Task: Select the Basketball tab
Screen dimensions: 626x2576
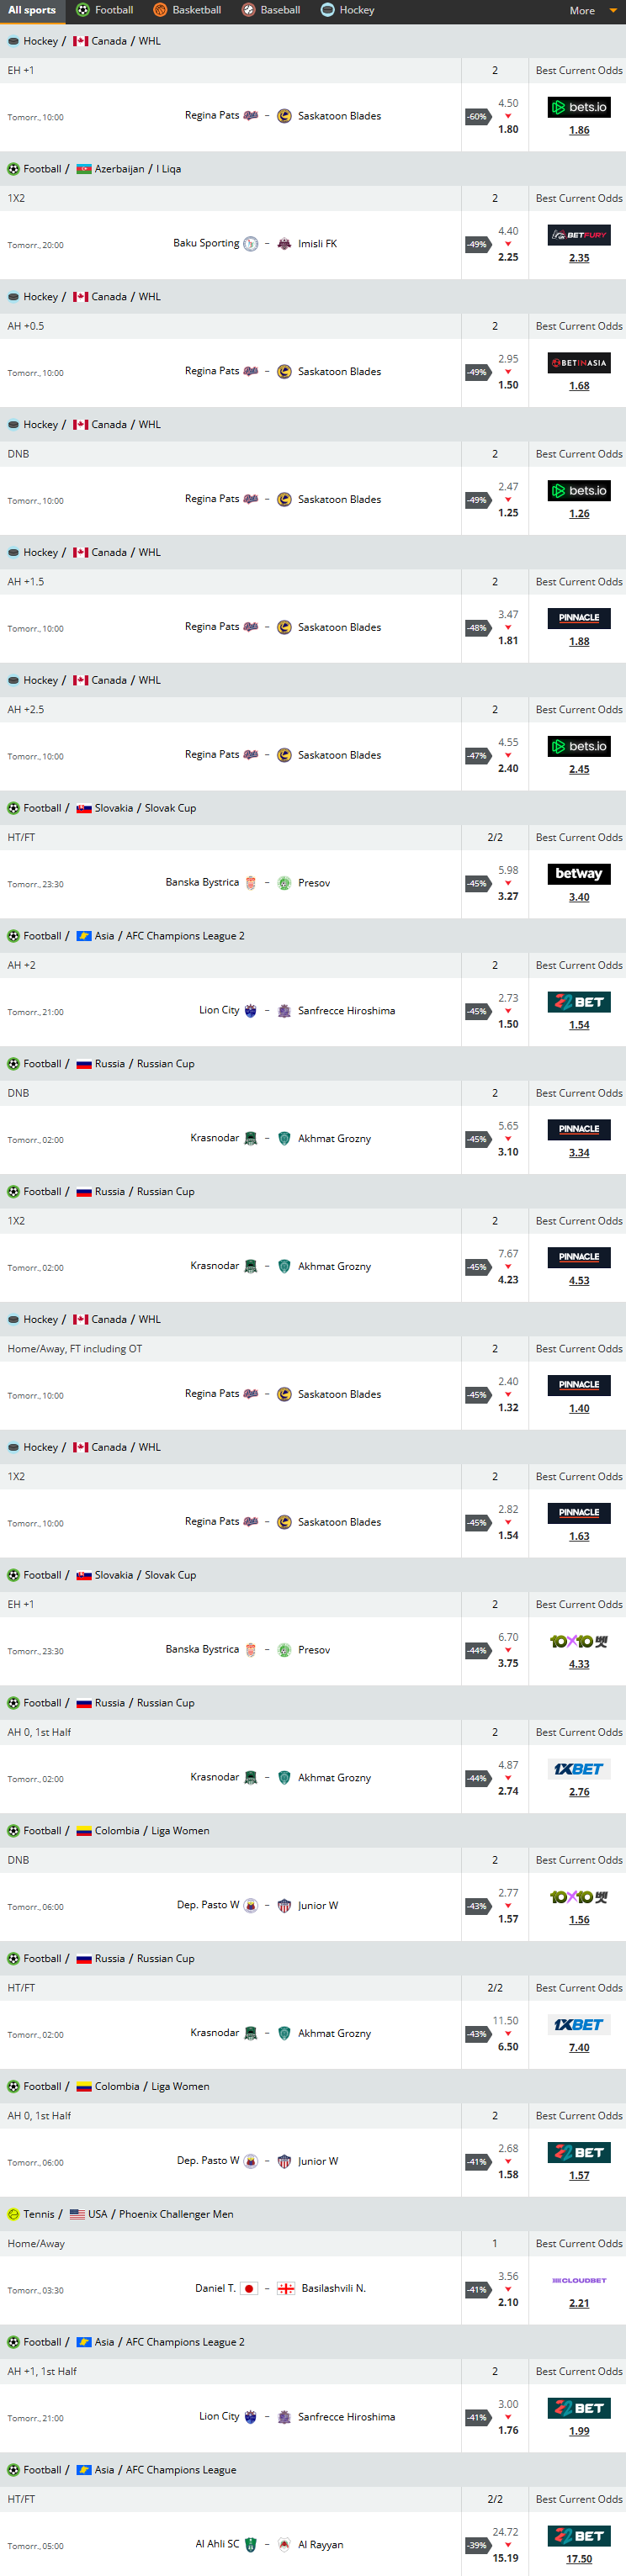Action: pos(187,11)
